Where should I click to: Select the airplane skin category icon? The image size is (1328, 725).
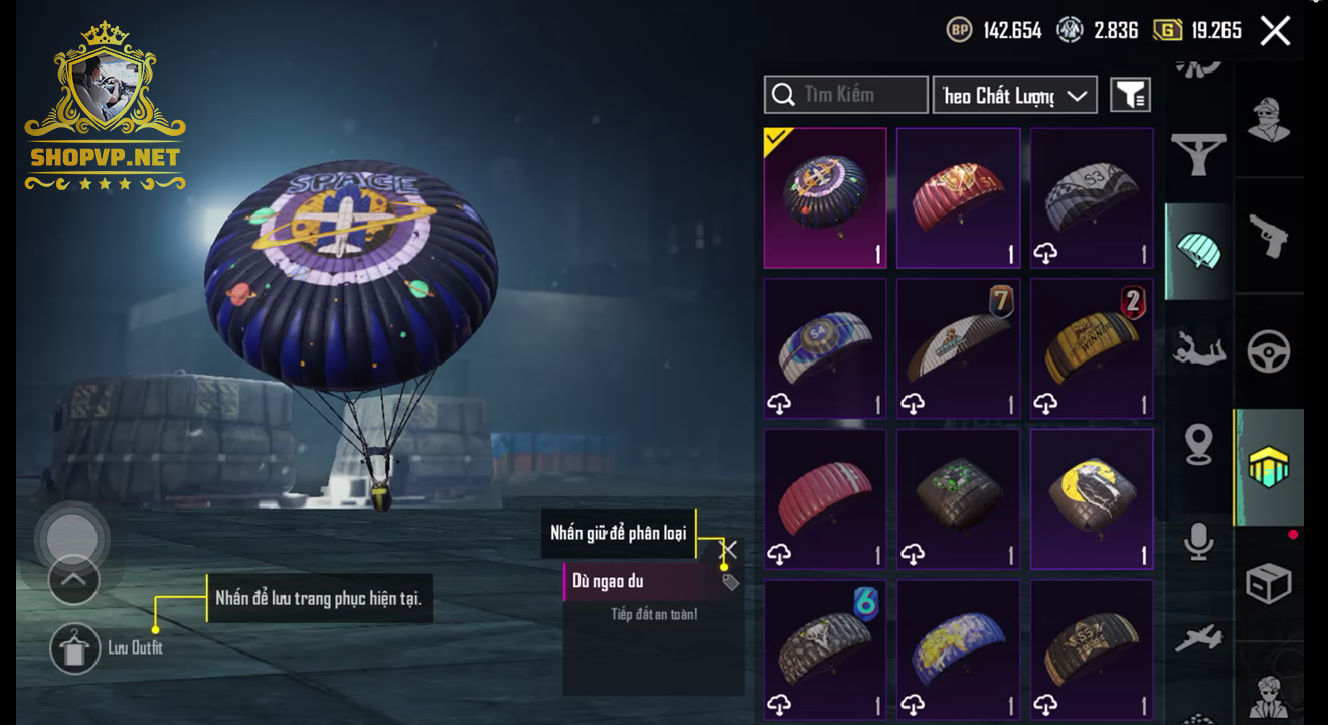[1198, 638]
